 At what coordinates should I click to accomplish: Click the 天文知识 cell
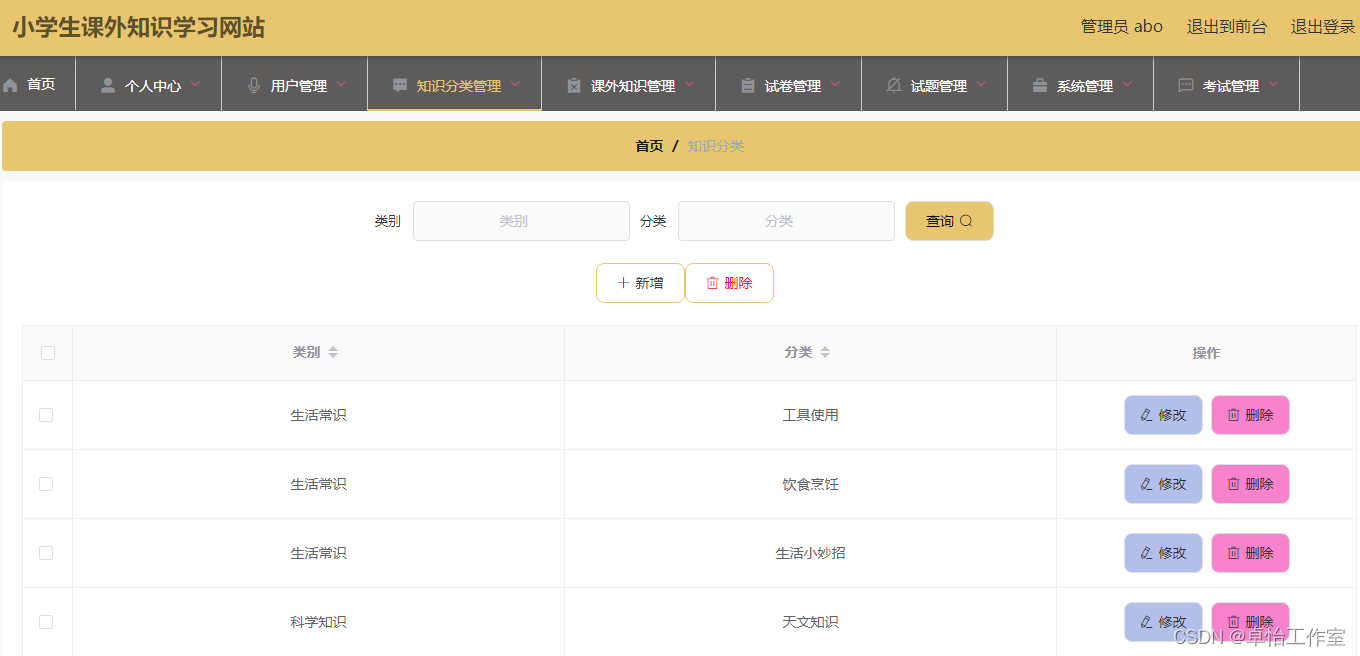coord(810,622)
